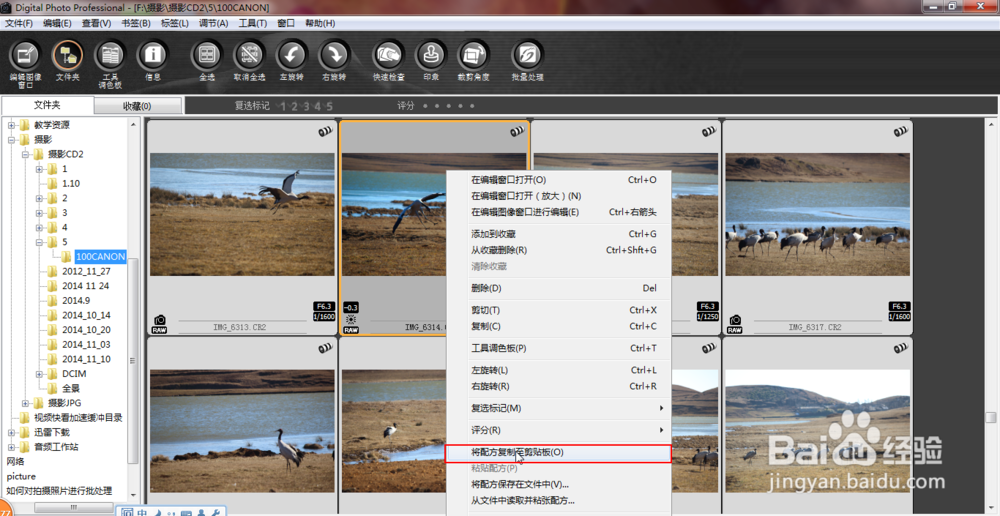Choose 工具调色板(P) in context menu
Screen dimensions: 1000x516
(558, 348)
